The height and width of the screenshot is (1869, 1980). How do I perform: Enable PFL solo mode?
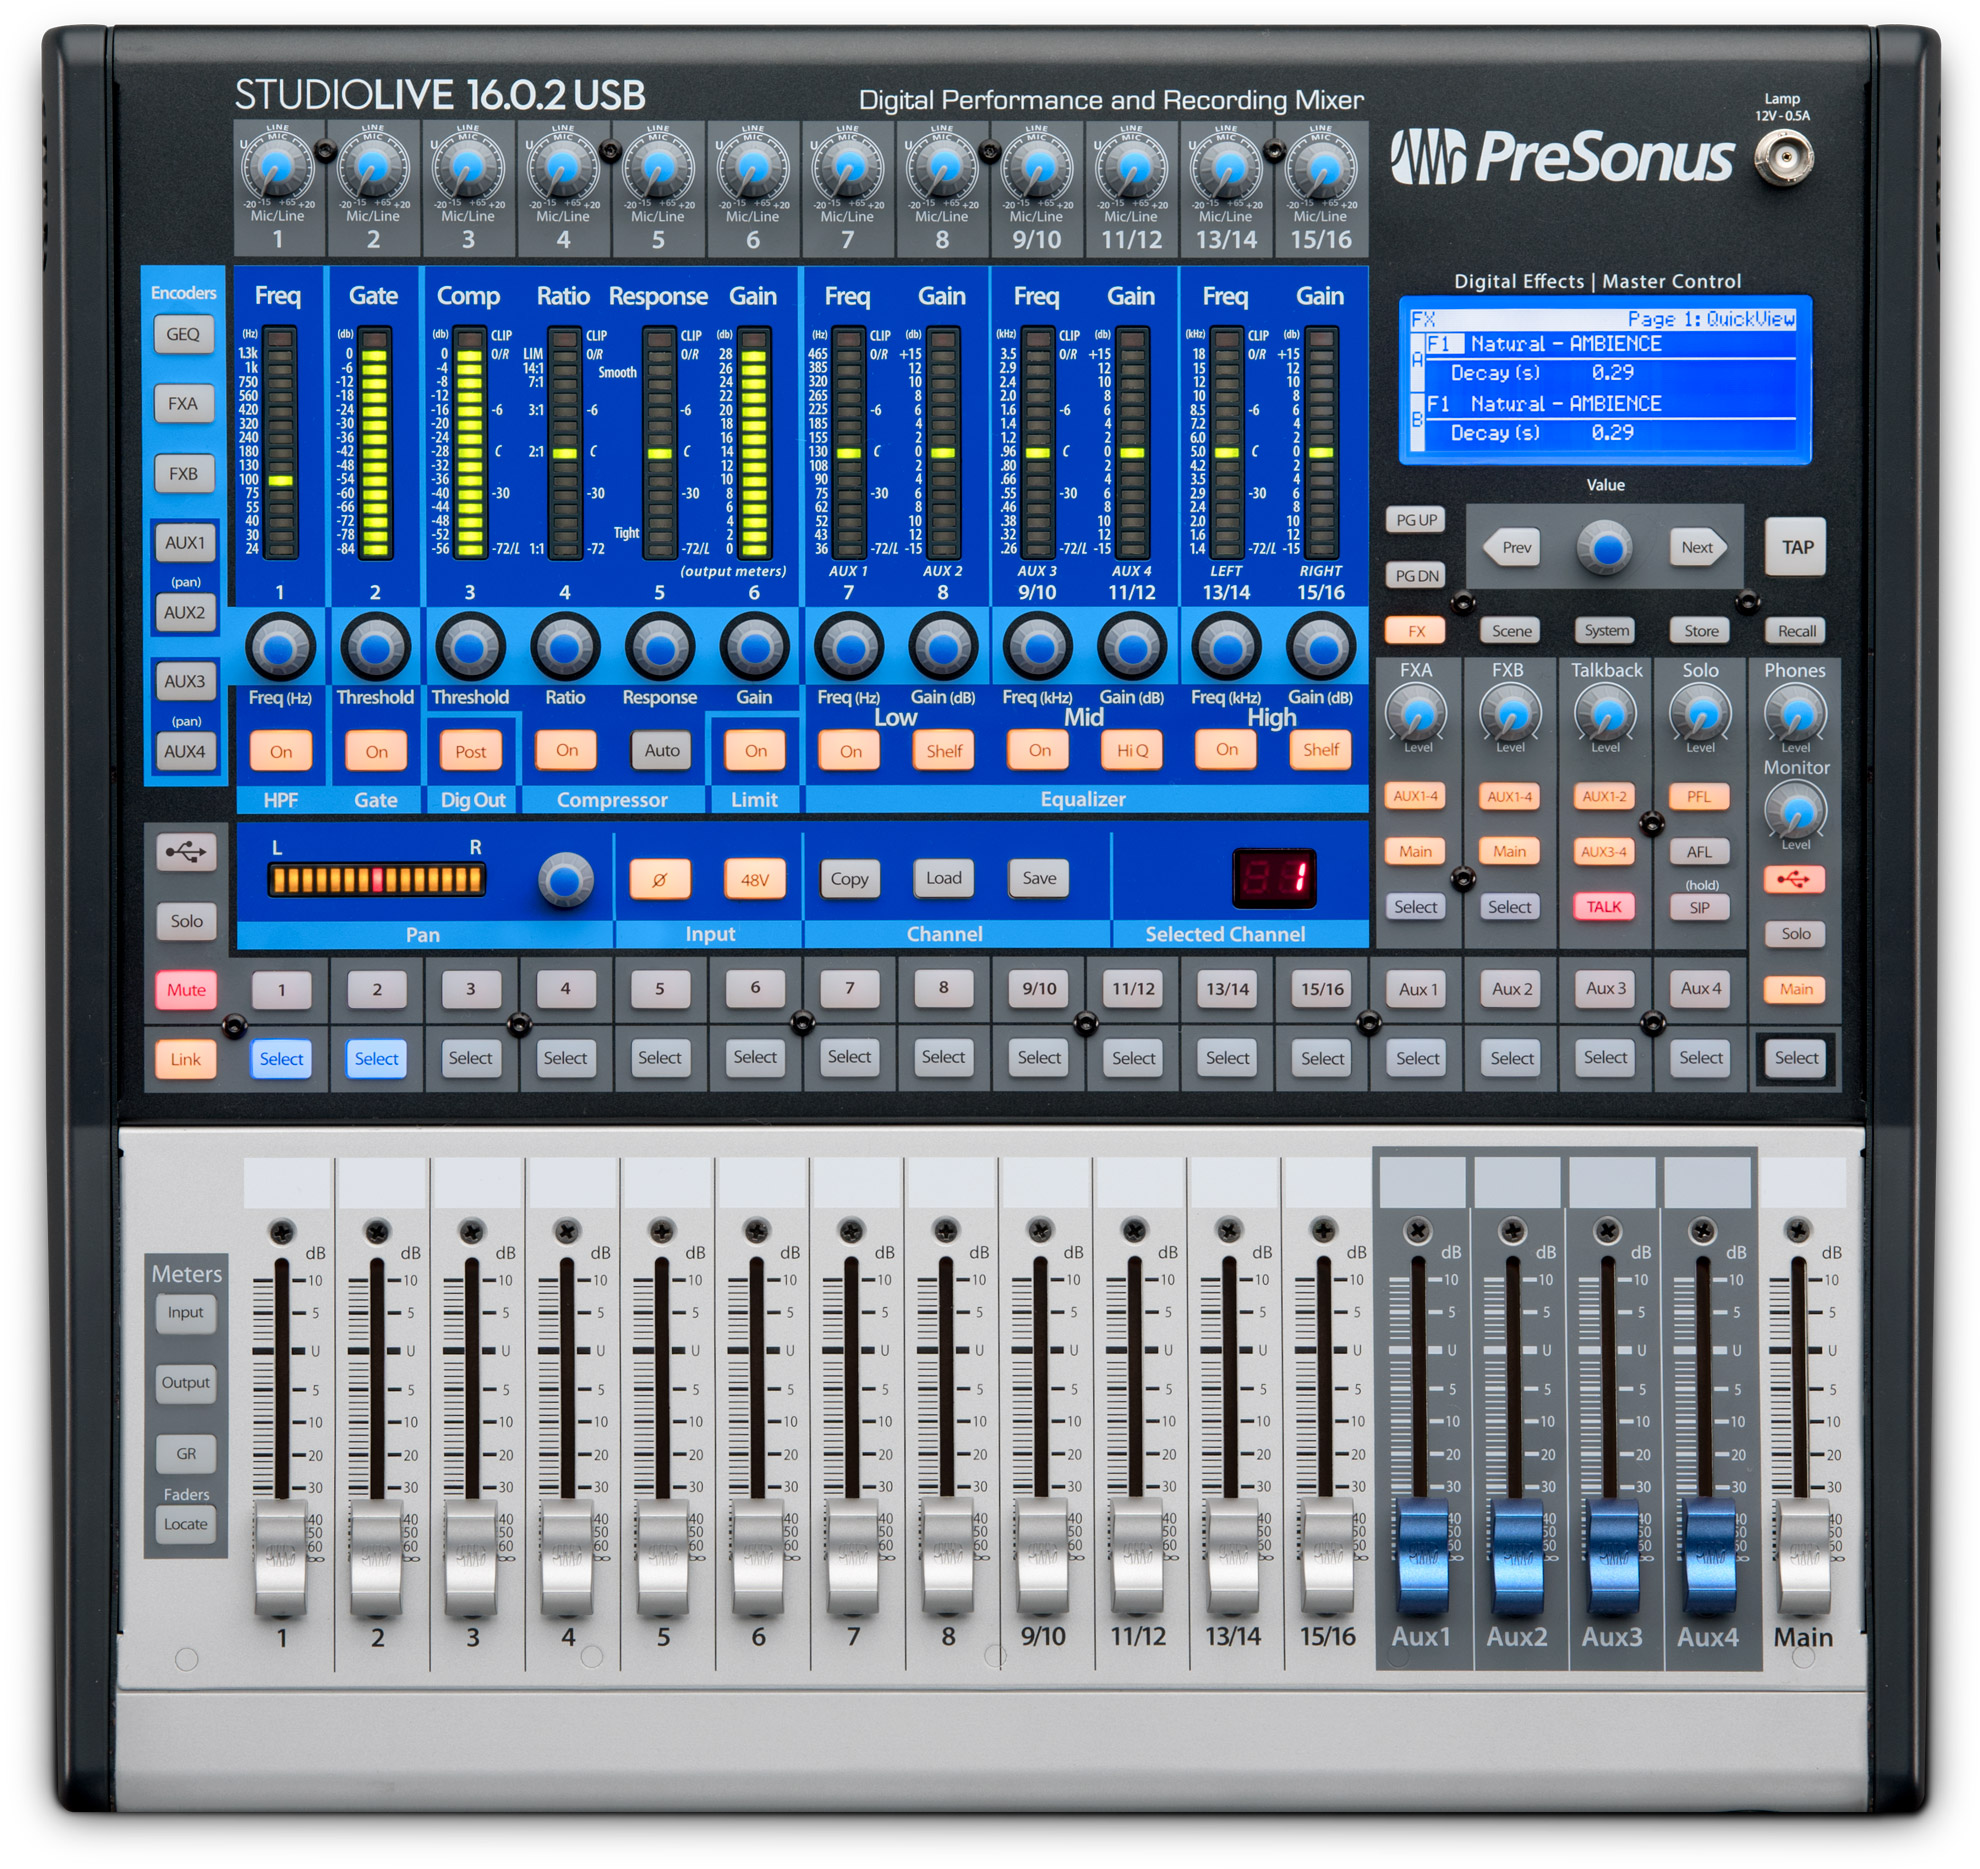pyautogui.click(x=1700, y=796)
